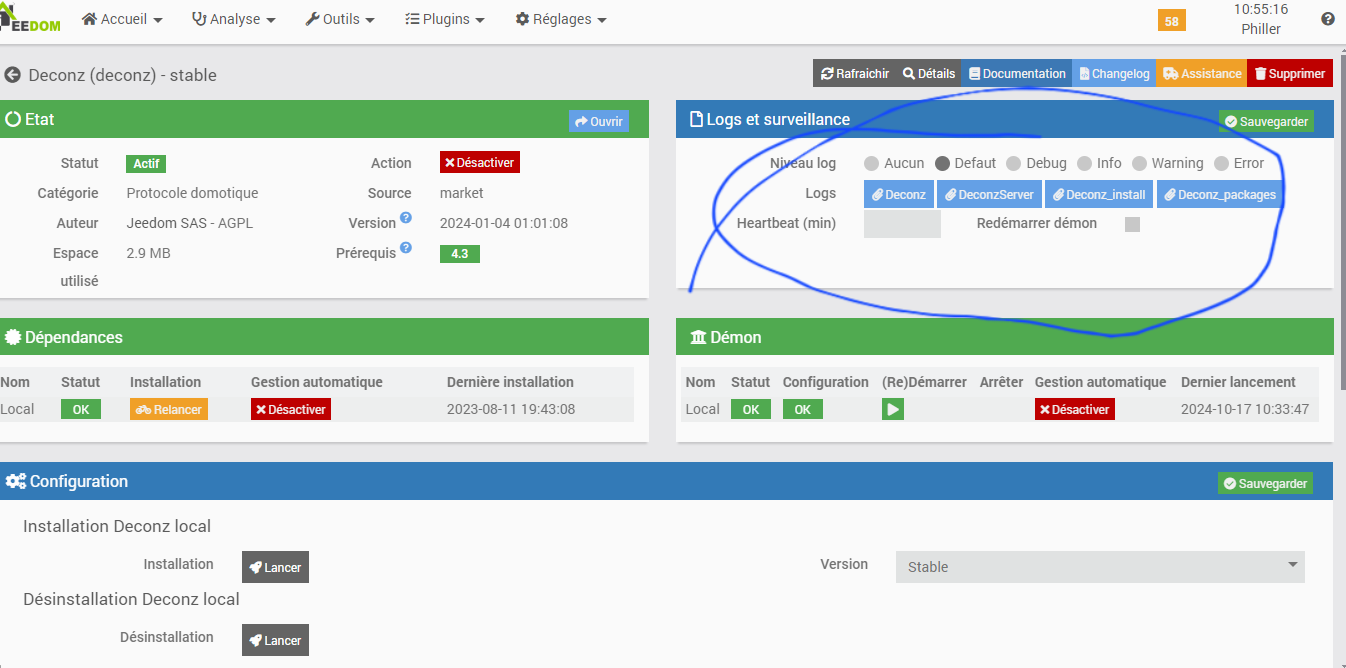Open the Deconz_packages log
1346x668 pixels.
[1220, 194]
